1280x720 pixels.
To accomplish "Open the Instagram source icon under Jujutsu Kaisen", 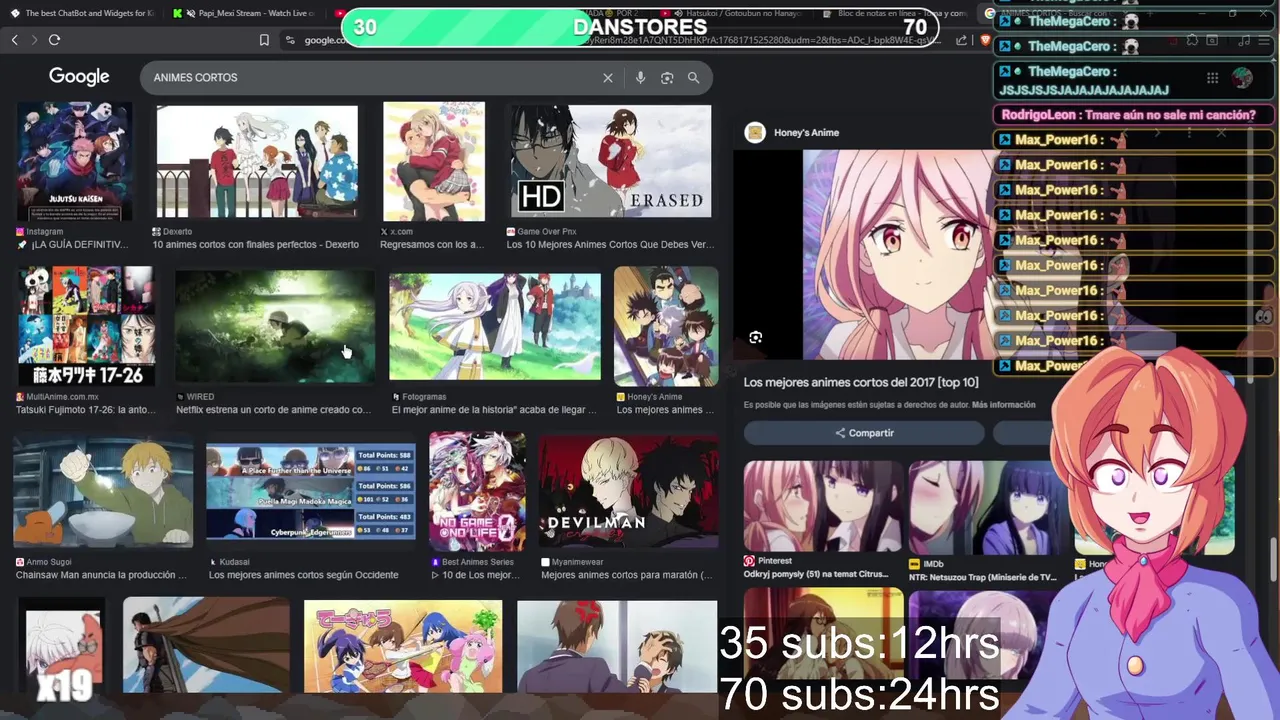I will pos(21,232).
